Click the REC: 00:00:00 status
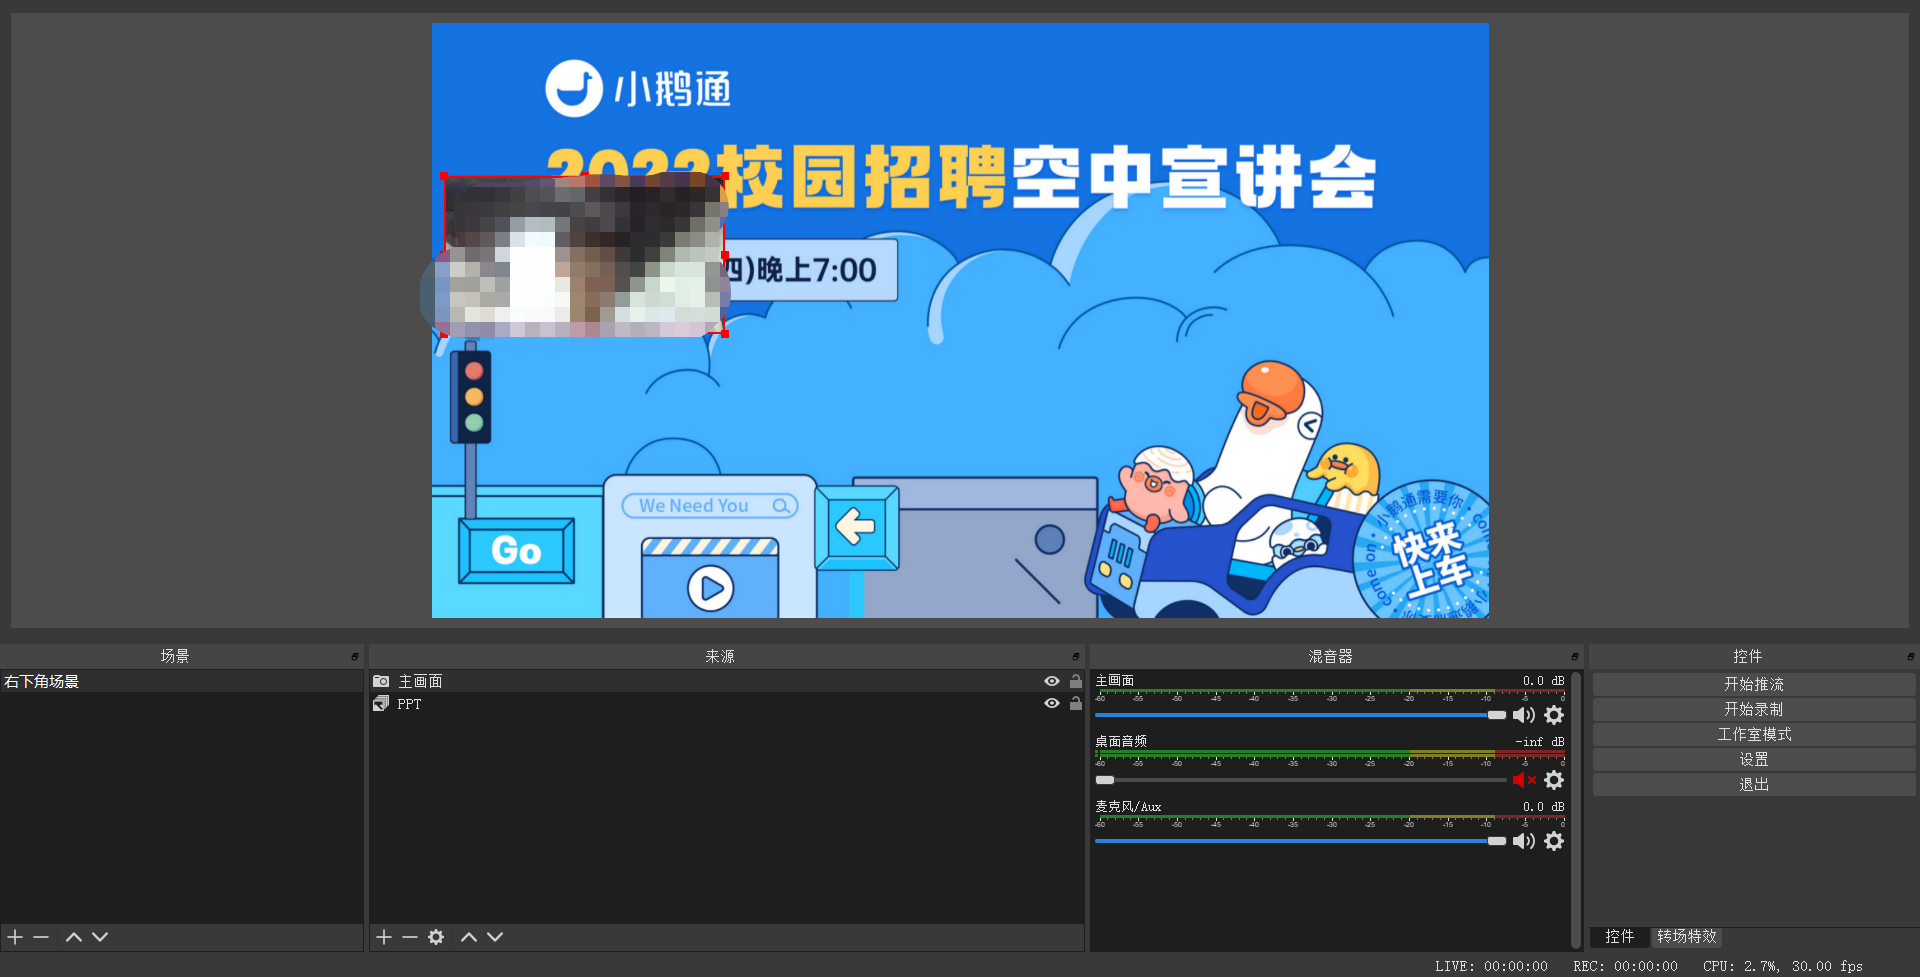Image resolution: width=1920 pixels, height=977 pixels. [1625, 966]
